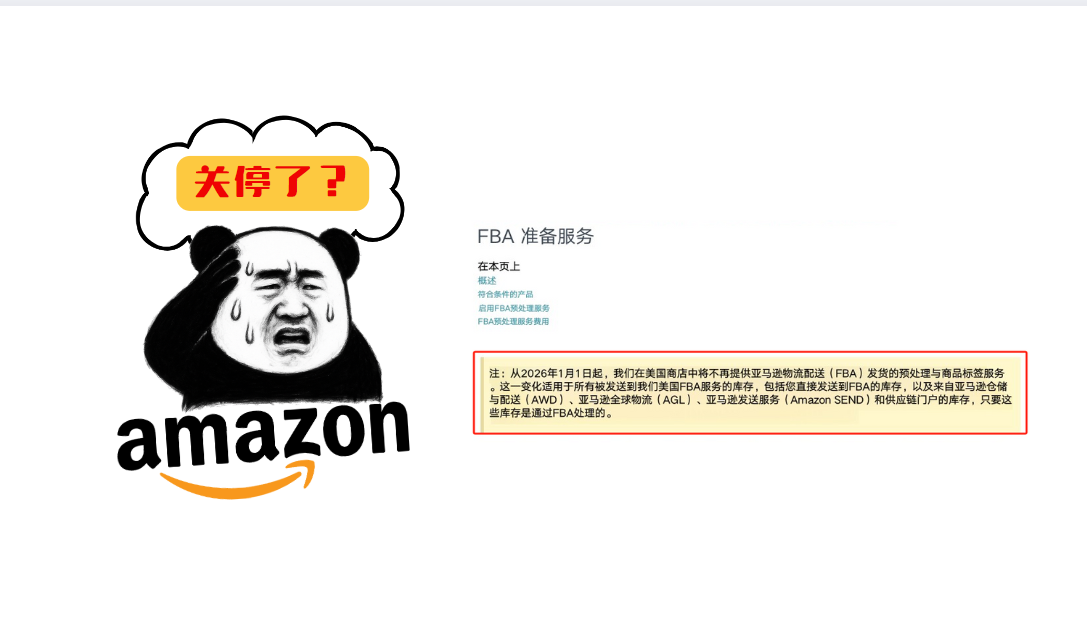This screenshot has width=1087, height=627.
Task: Click the yellow 关停了？ banner
Action: click(272, 183)
